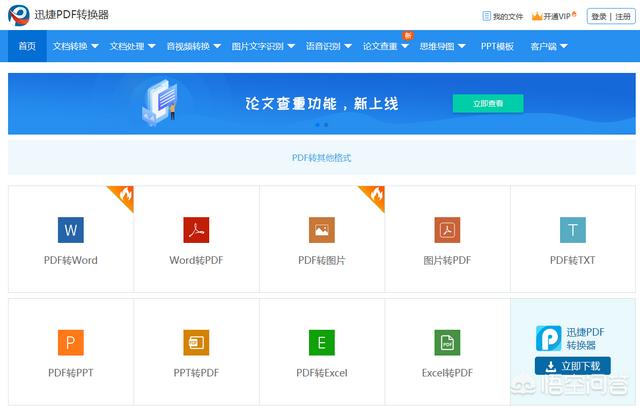Click the 登录 link
640x407 pixels.
pyautogui.click(x=599, y=16)
